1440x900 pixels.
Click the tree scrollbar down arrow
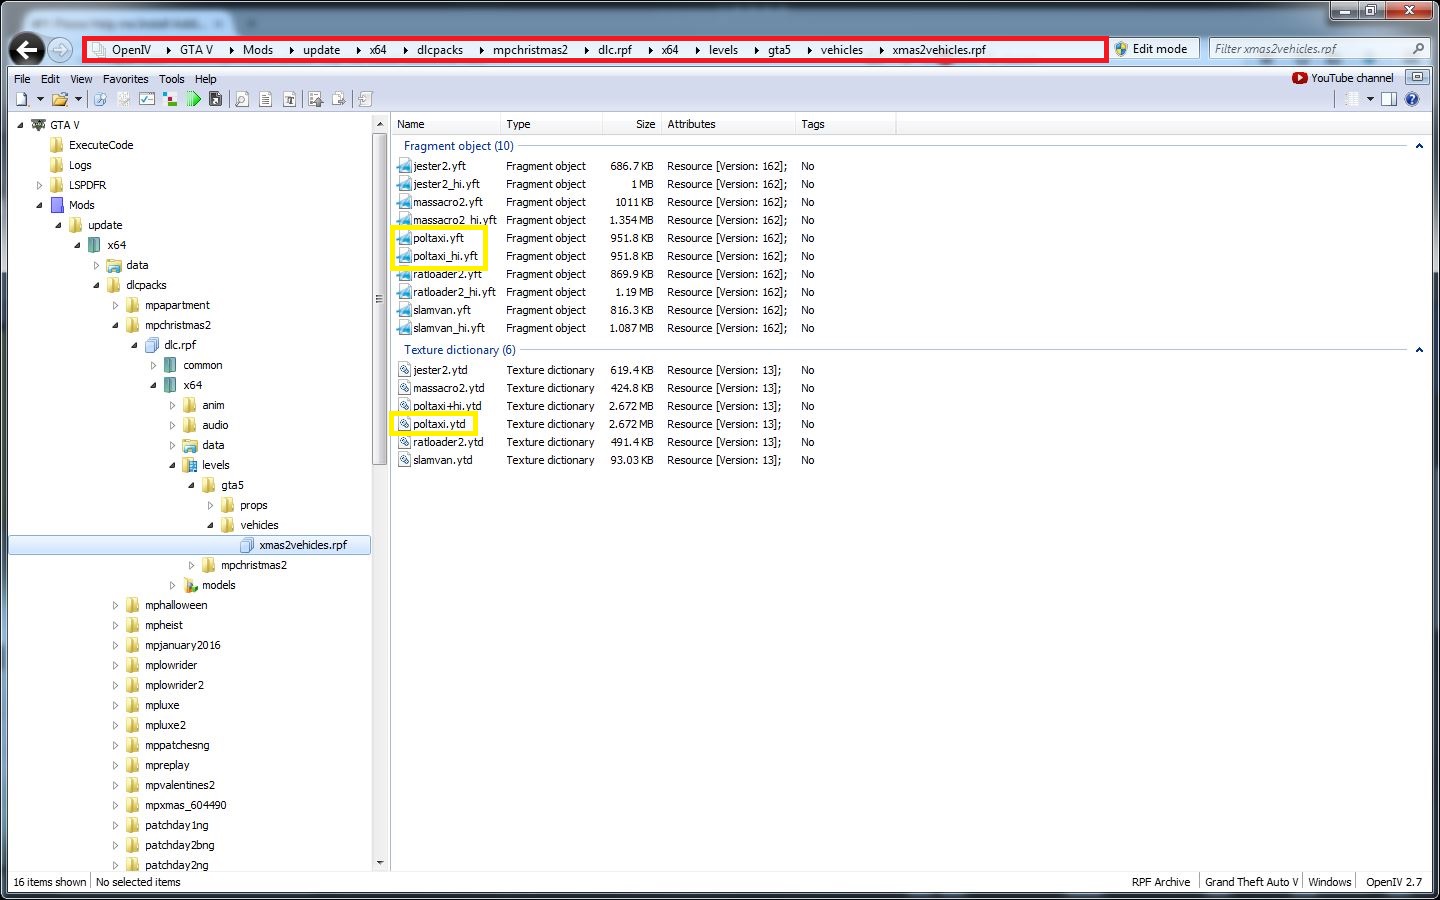[x=380, y=862]
